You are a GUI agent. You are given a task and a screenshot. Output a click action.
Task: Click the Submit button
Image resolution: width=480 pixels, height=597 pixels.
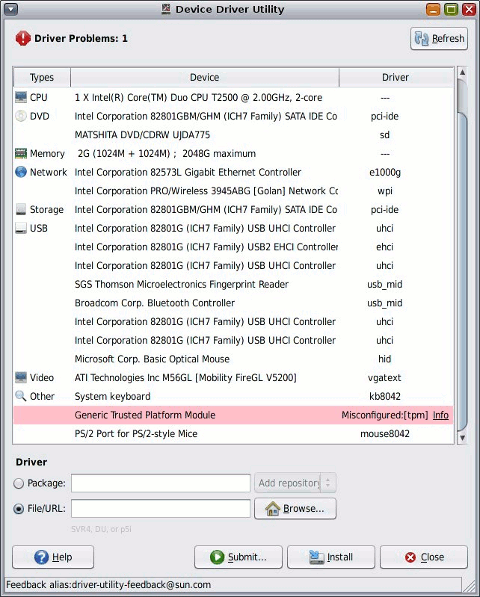click(x=238, y=557)
